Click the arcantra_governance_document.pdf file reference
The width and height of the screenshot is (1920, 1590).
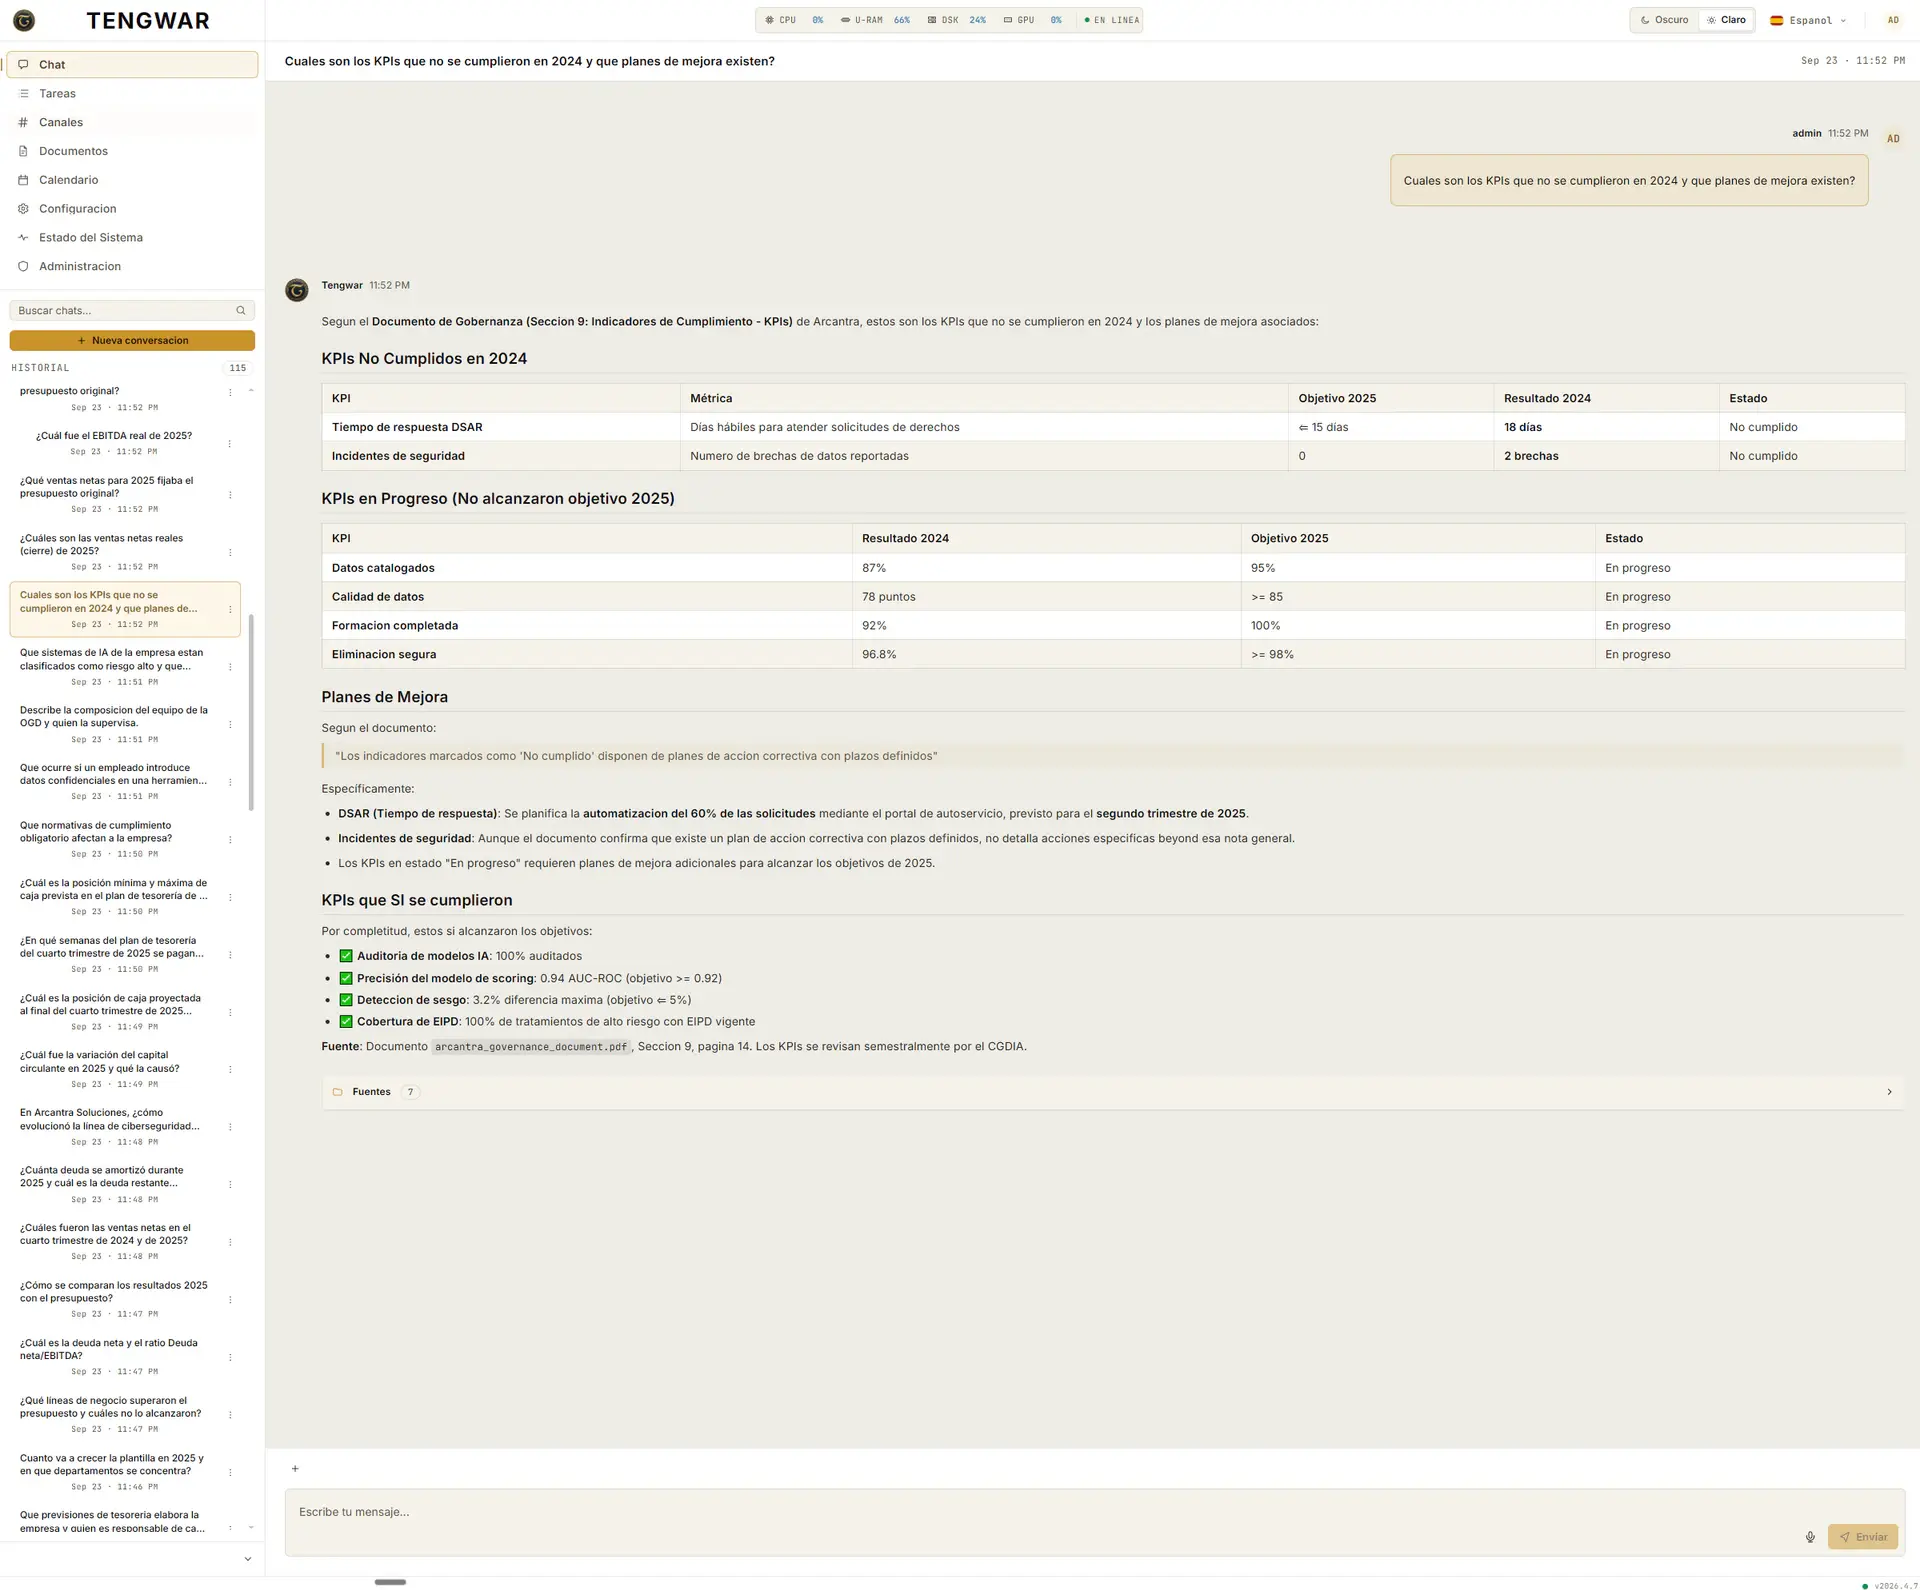tap(531, 1047)
